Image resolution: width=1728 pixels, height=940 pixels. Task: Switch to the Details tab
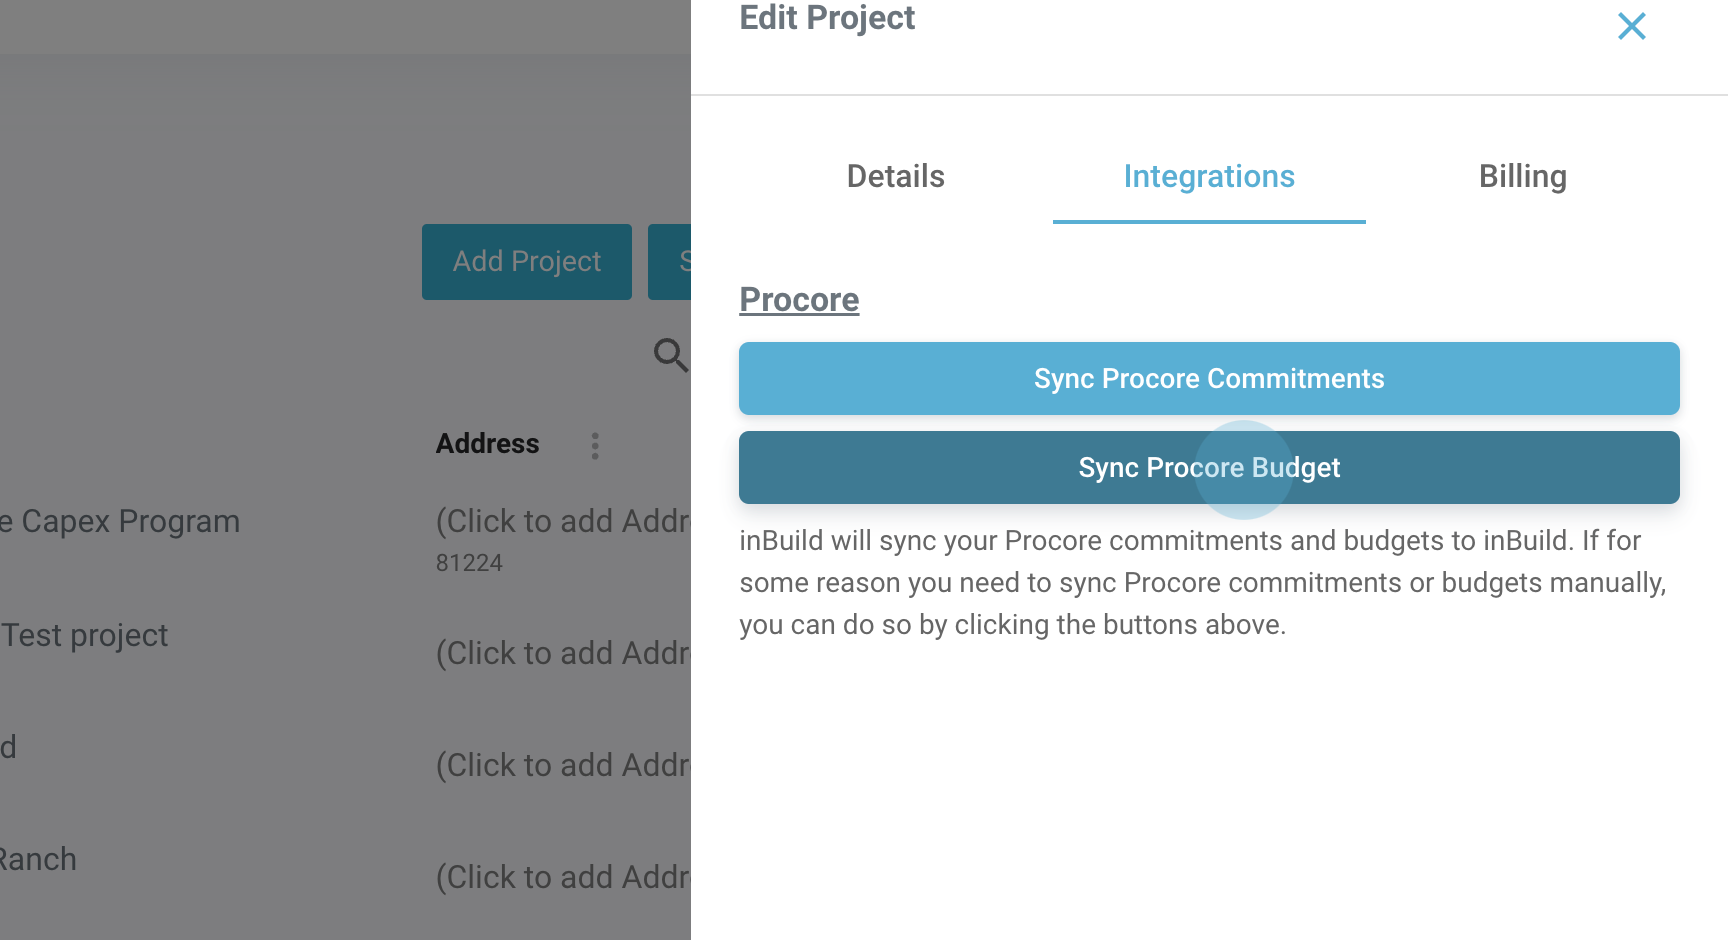(895, 177)
